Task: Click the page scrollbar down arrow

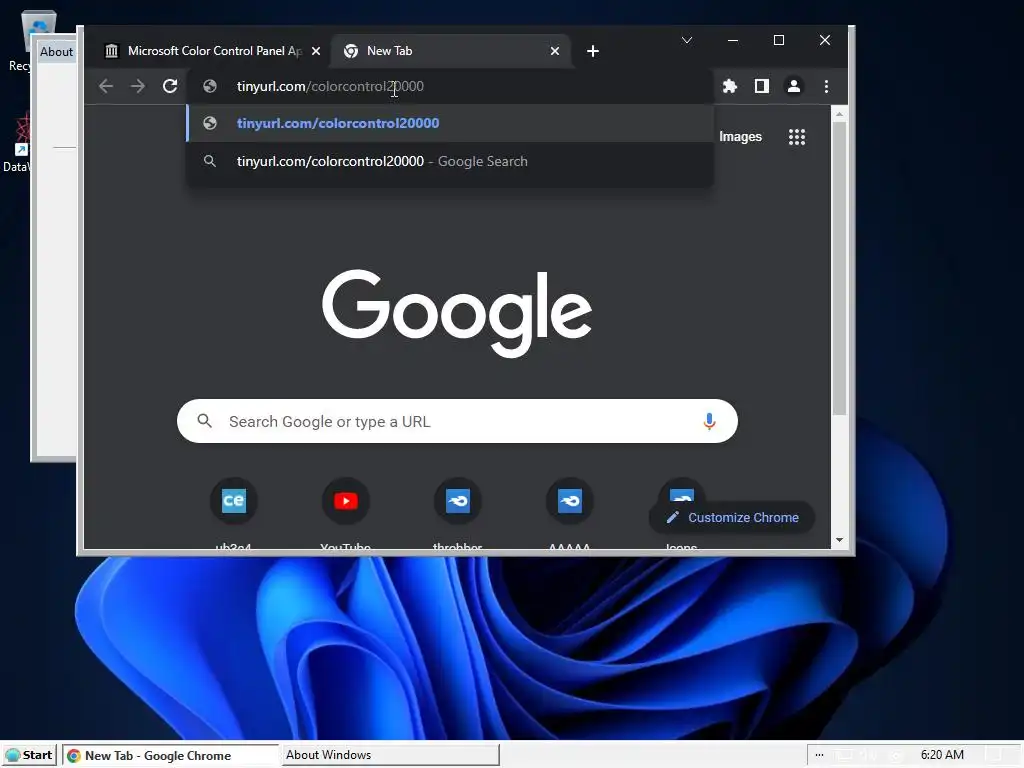Action: (839, 540)
